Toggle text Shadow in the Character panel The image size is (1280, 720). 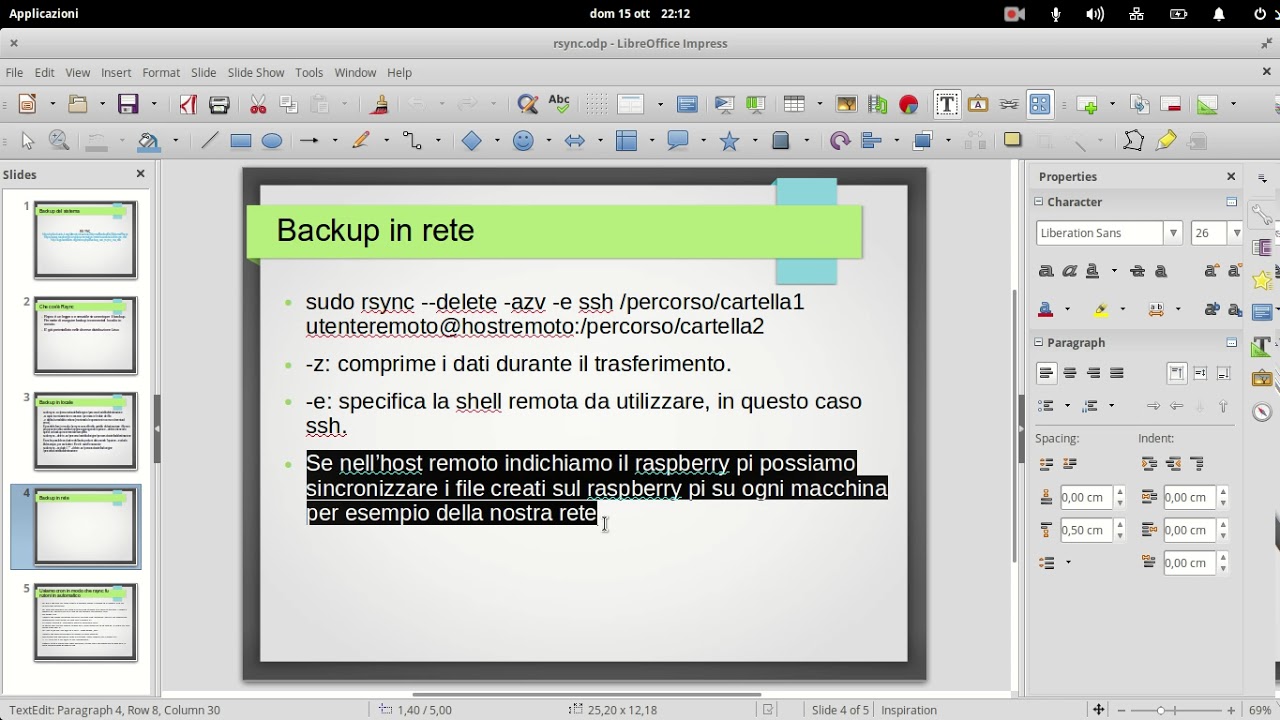(x=1161, y=271)
